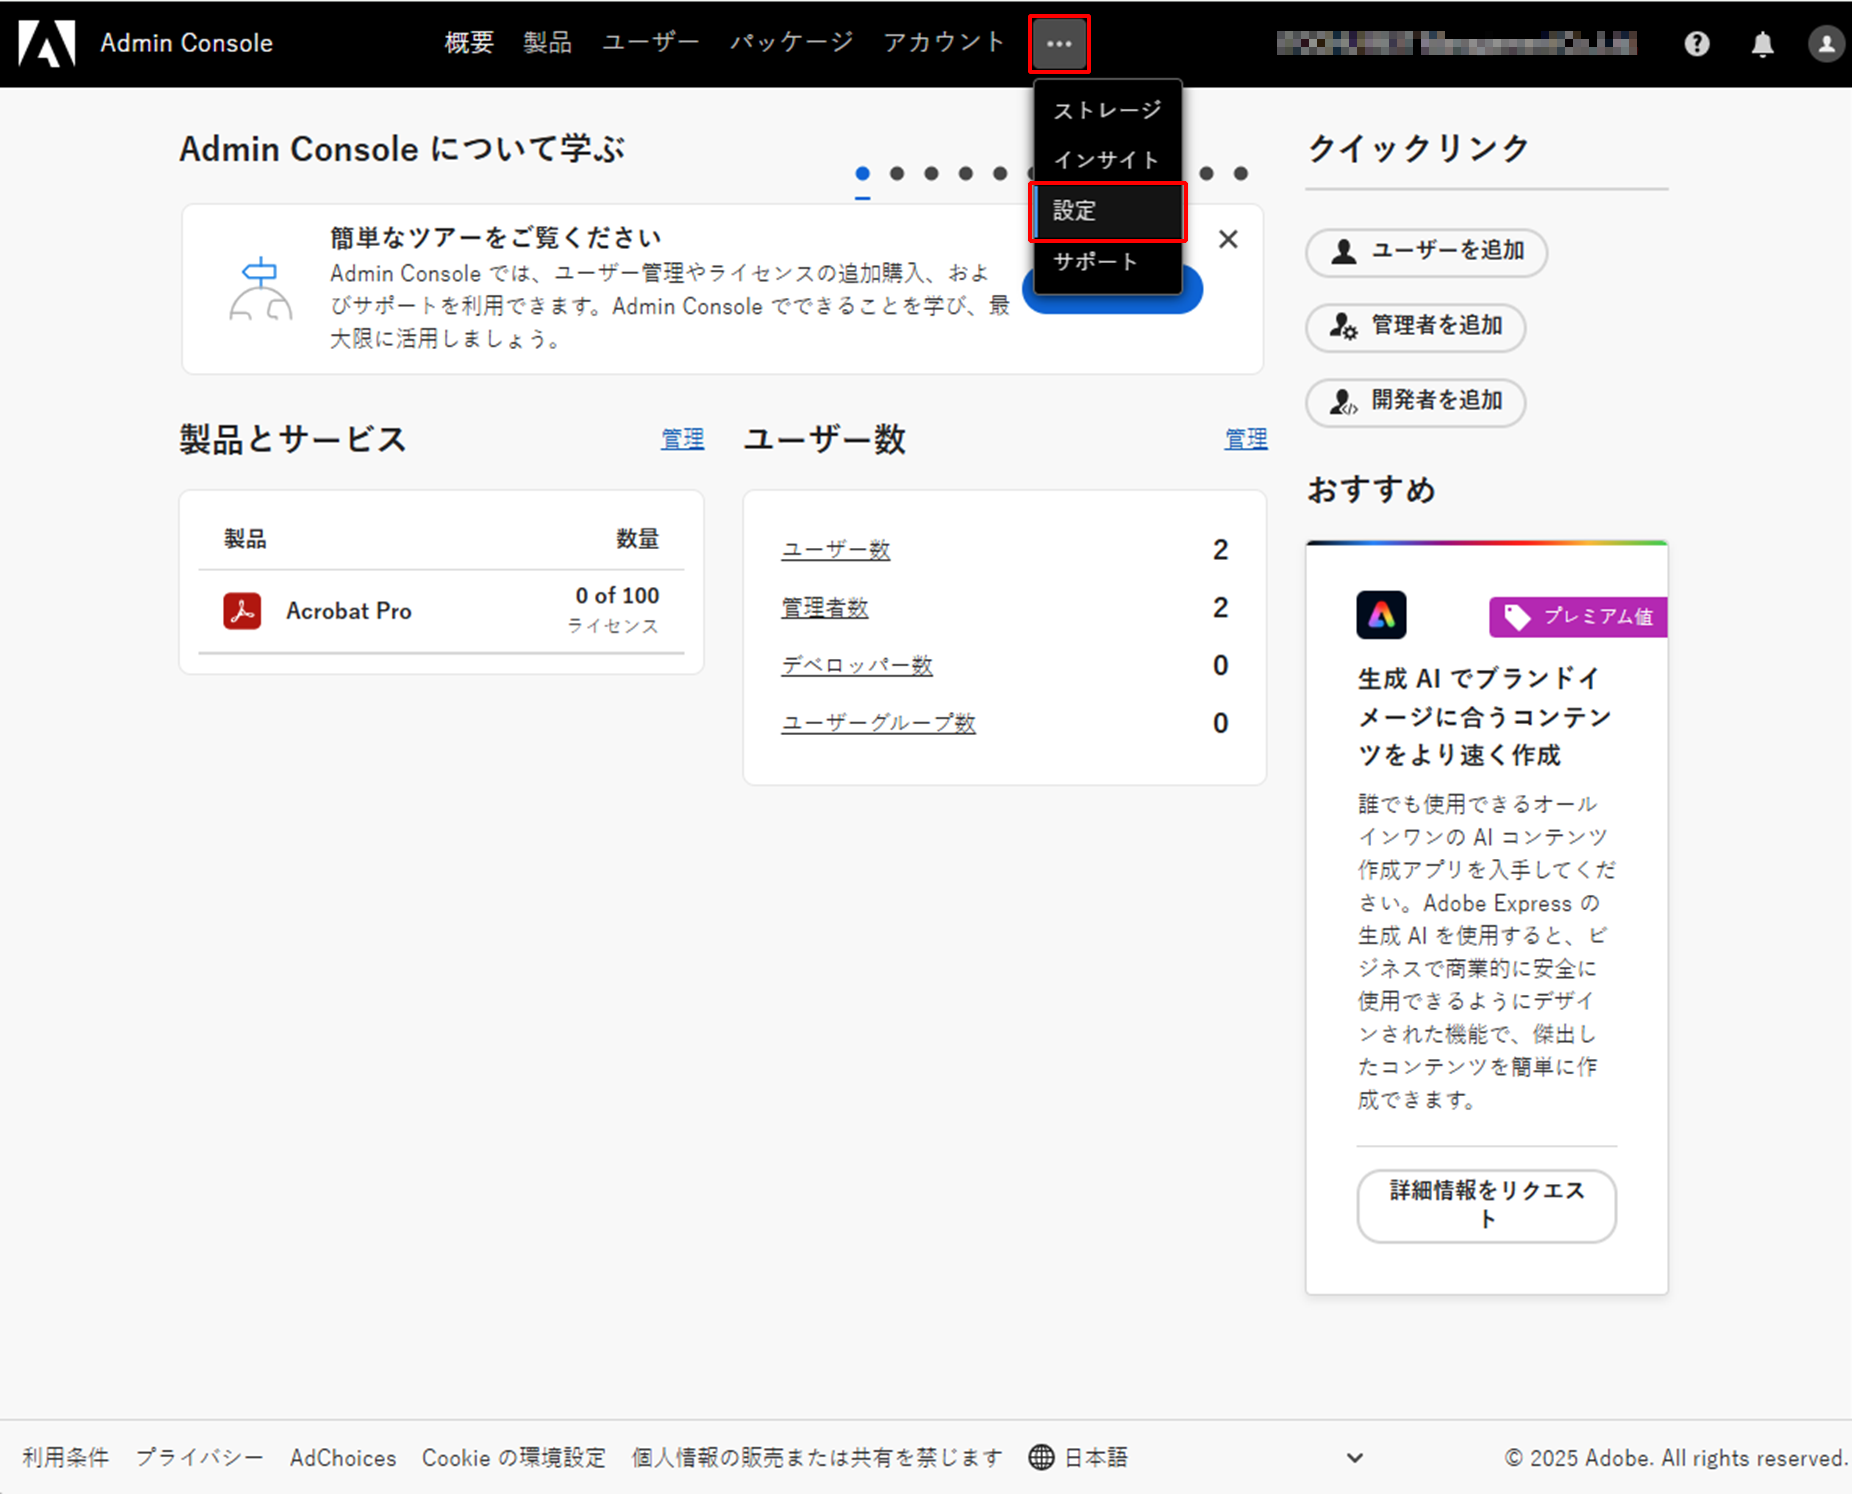Screen dimensions: 1852x1494
Task: Click the 開発者を追加 button
Action: coord(1415,401)
